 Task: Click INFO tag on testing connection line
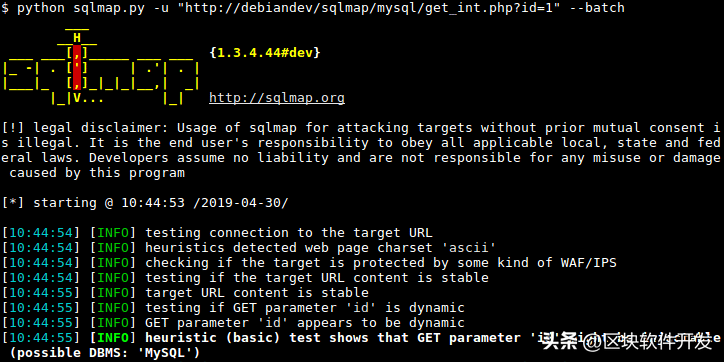pos(113,233)
